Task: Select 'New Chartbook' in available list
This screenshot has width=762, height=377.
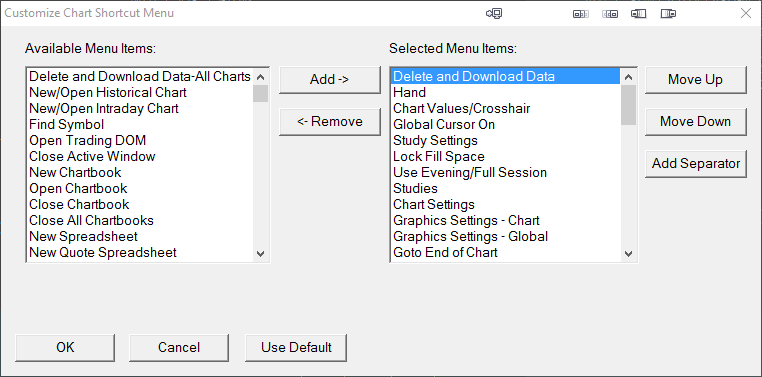Action: pyautogui.click(x=140, y=172)
